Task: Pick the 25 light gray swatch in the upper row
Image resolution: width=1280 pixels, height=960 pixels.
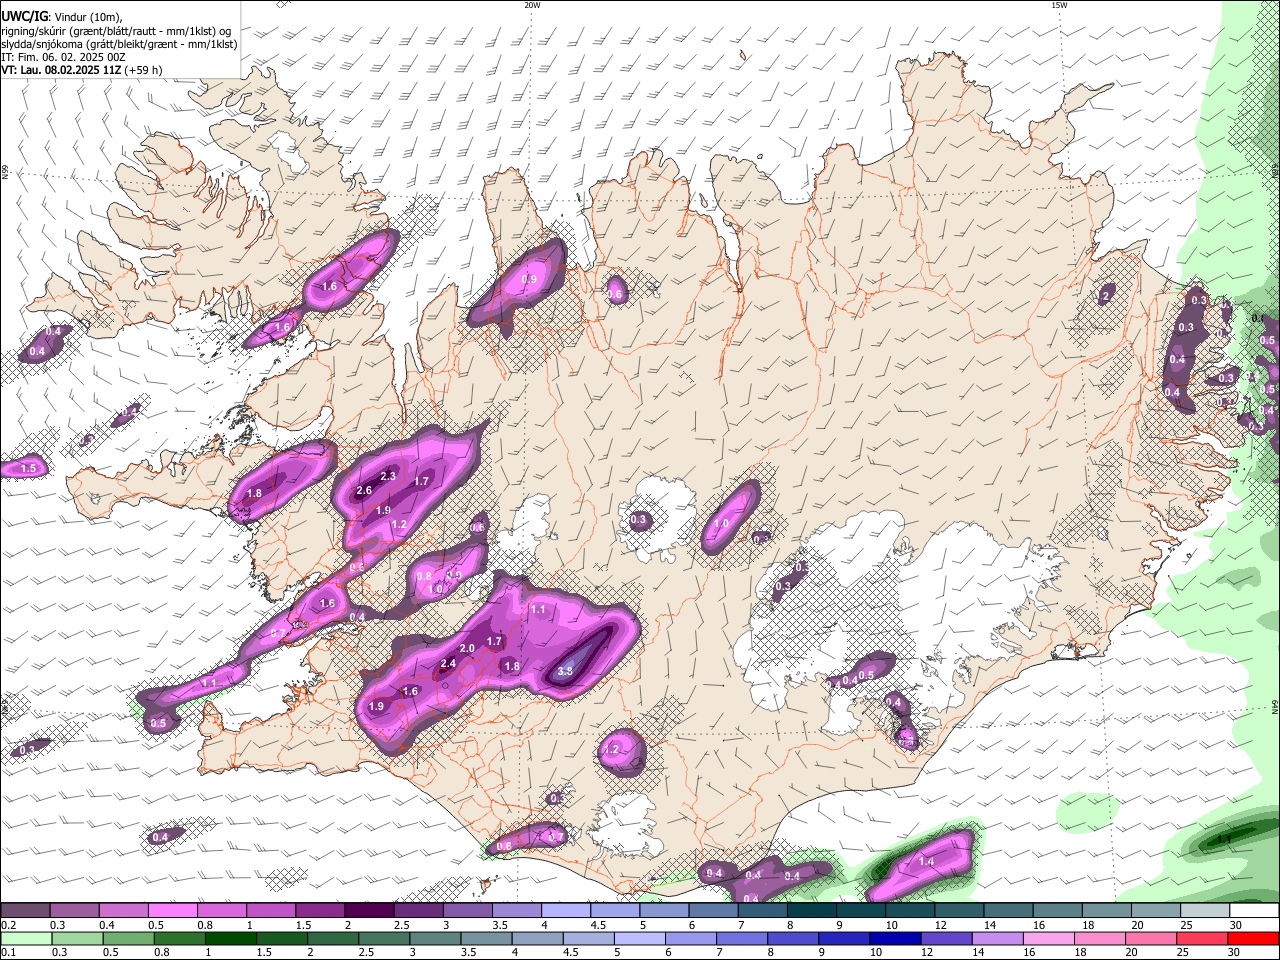Action: 1204,911
